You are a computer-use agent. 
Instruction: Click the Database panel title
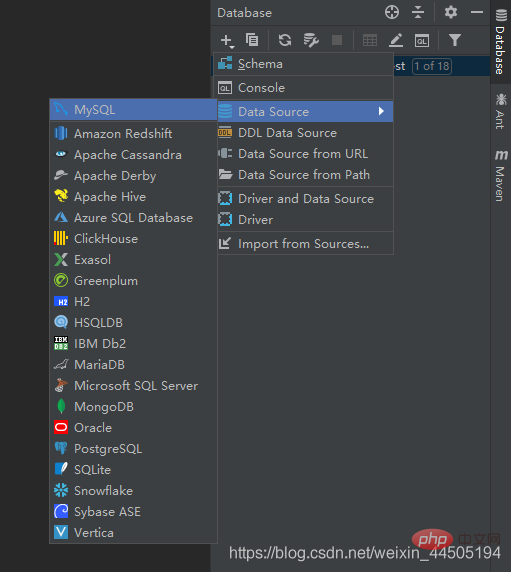pyautogui.click(x=244, y=13)
